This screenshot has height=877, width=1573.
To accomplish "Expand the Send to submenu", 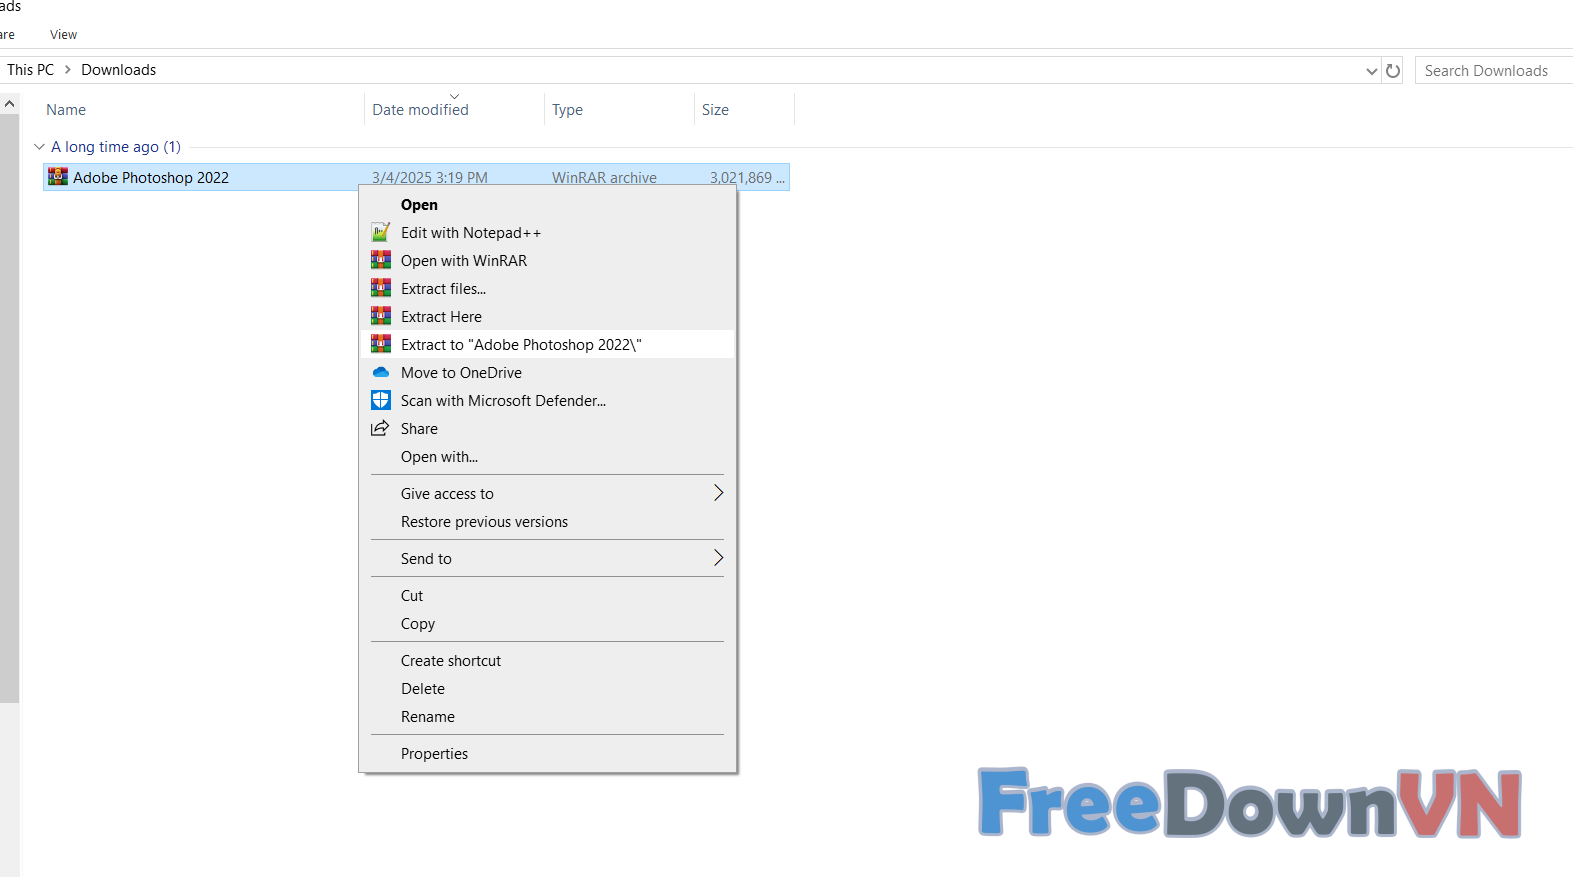I will click(717, 558).
